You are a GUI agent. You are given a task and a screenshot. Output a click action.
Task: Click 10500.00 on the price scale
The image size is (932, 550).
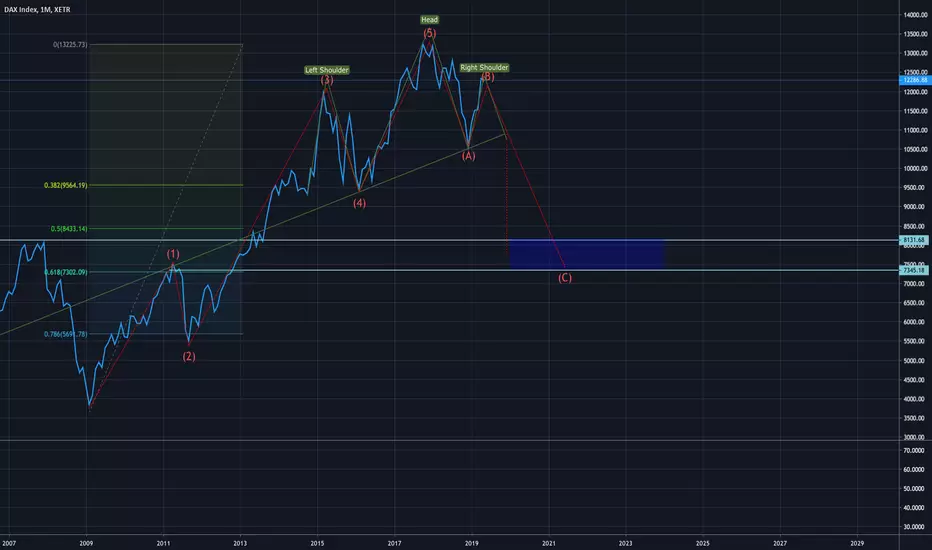click(x=915, y=149)
